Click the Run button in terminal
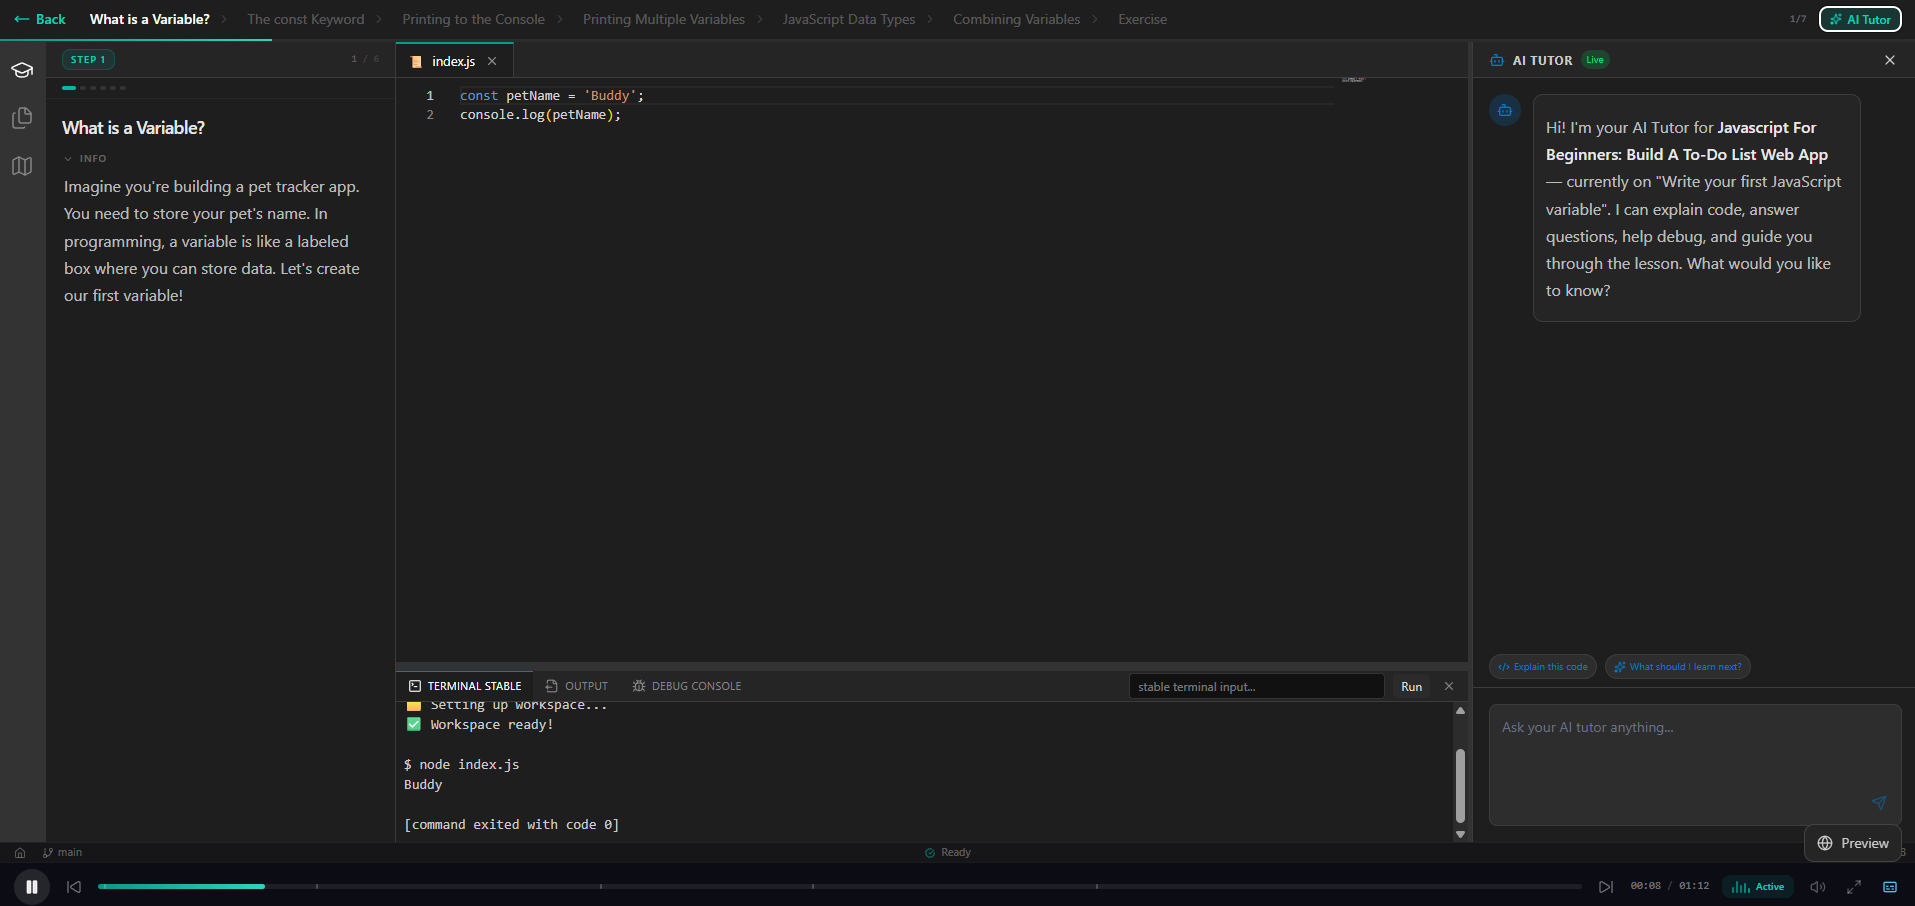The height and width of the screenshot is (906, 1915). tap(1411, 687)
